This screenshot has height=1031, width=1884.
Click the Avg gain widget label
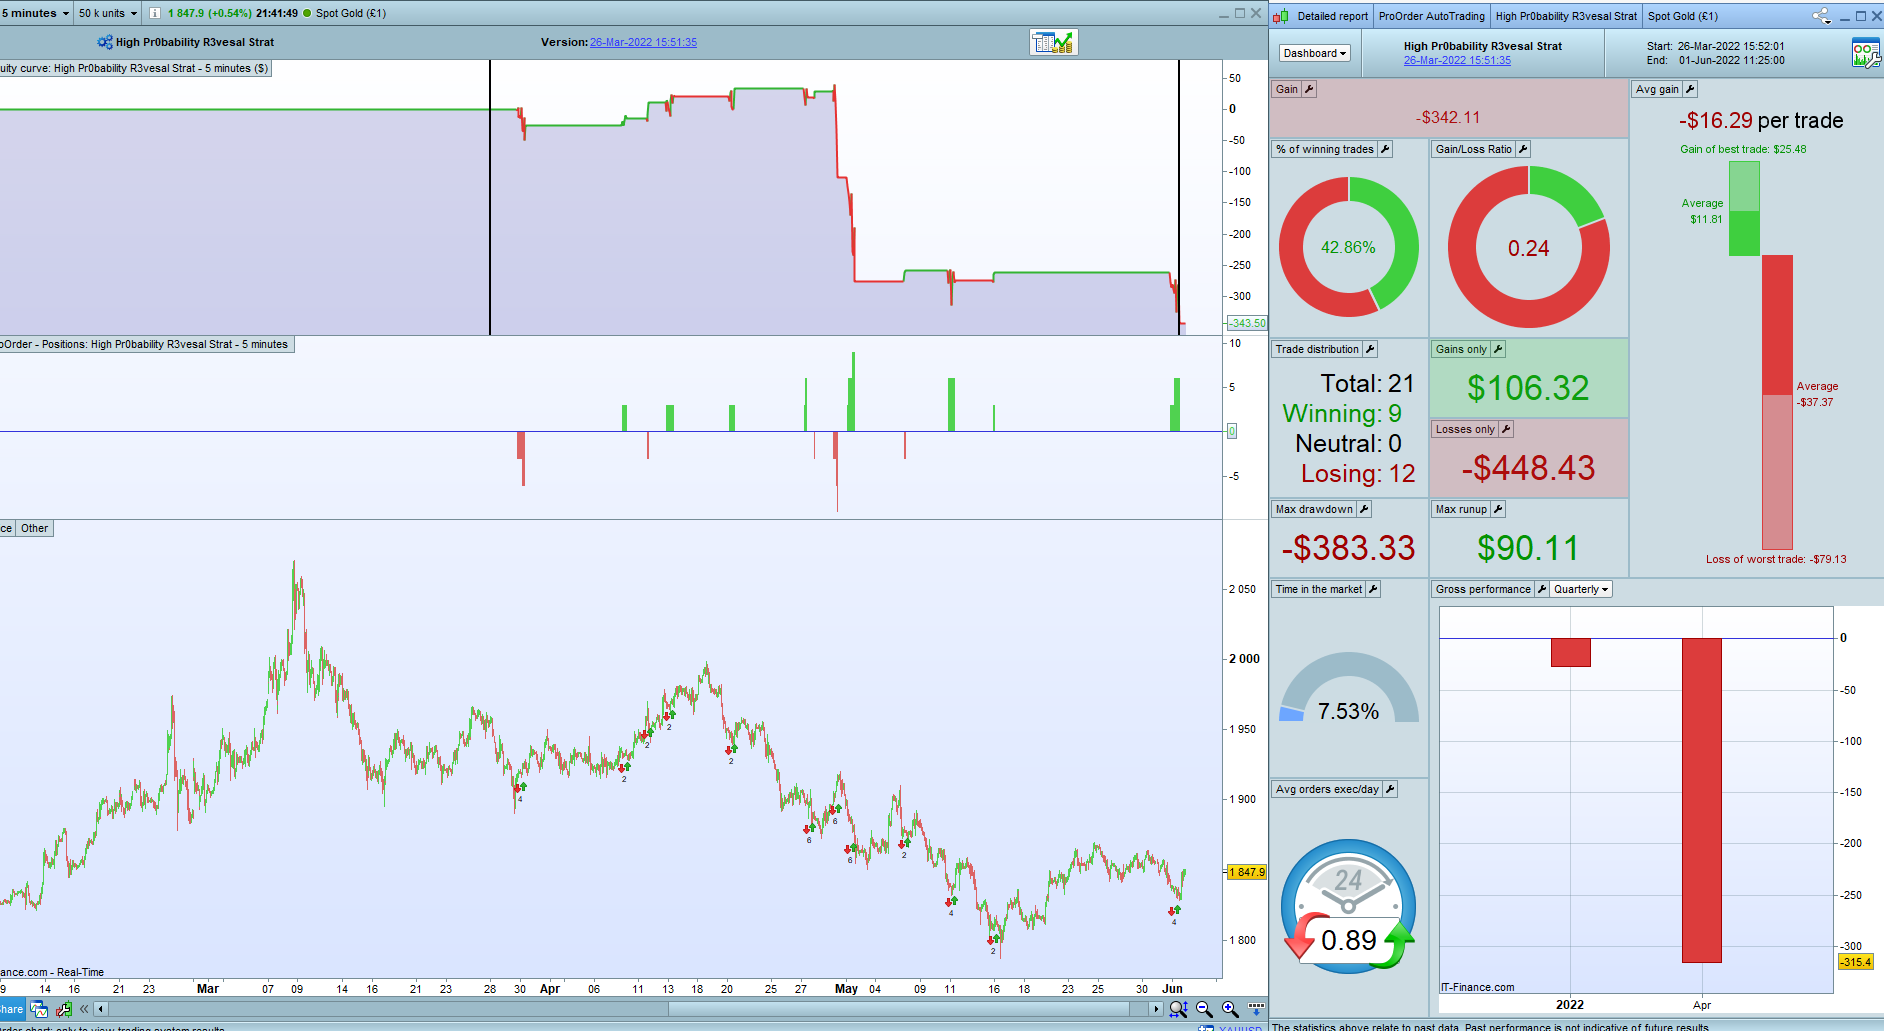[x=1657, y=89]
